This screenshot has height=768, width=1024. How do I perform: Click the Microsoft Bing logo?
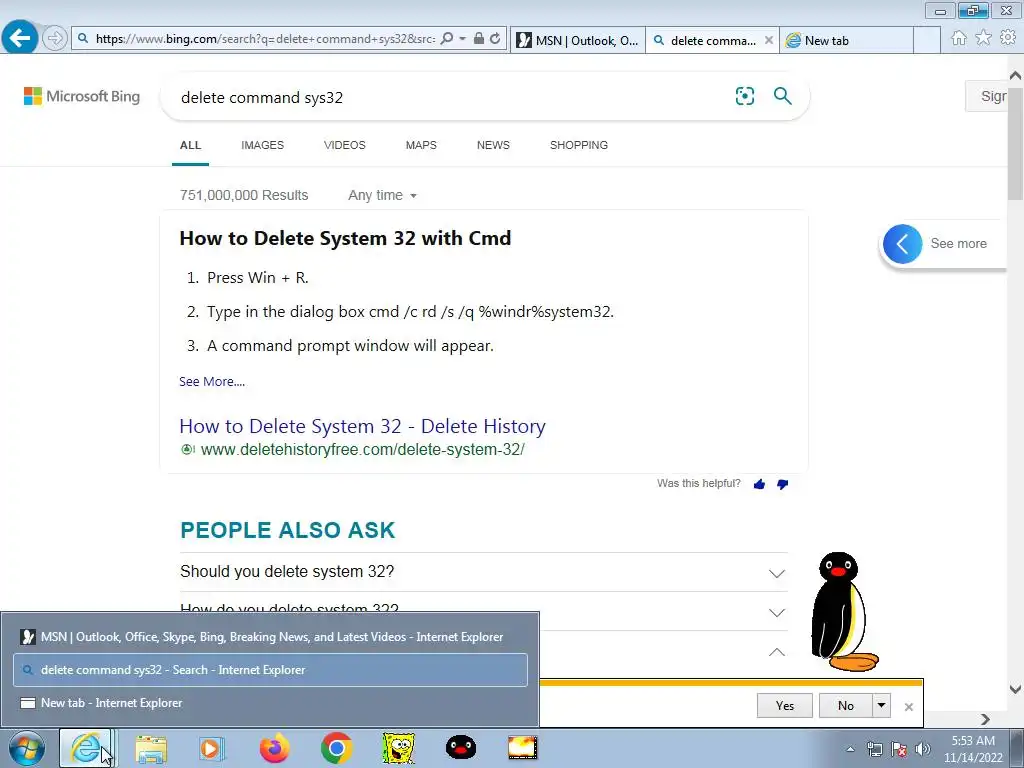(x=82, y=96)
